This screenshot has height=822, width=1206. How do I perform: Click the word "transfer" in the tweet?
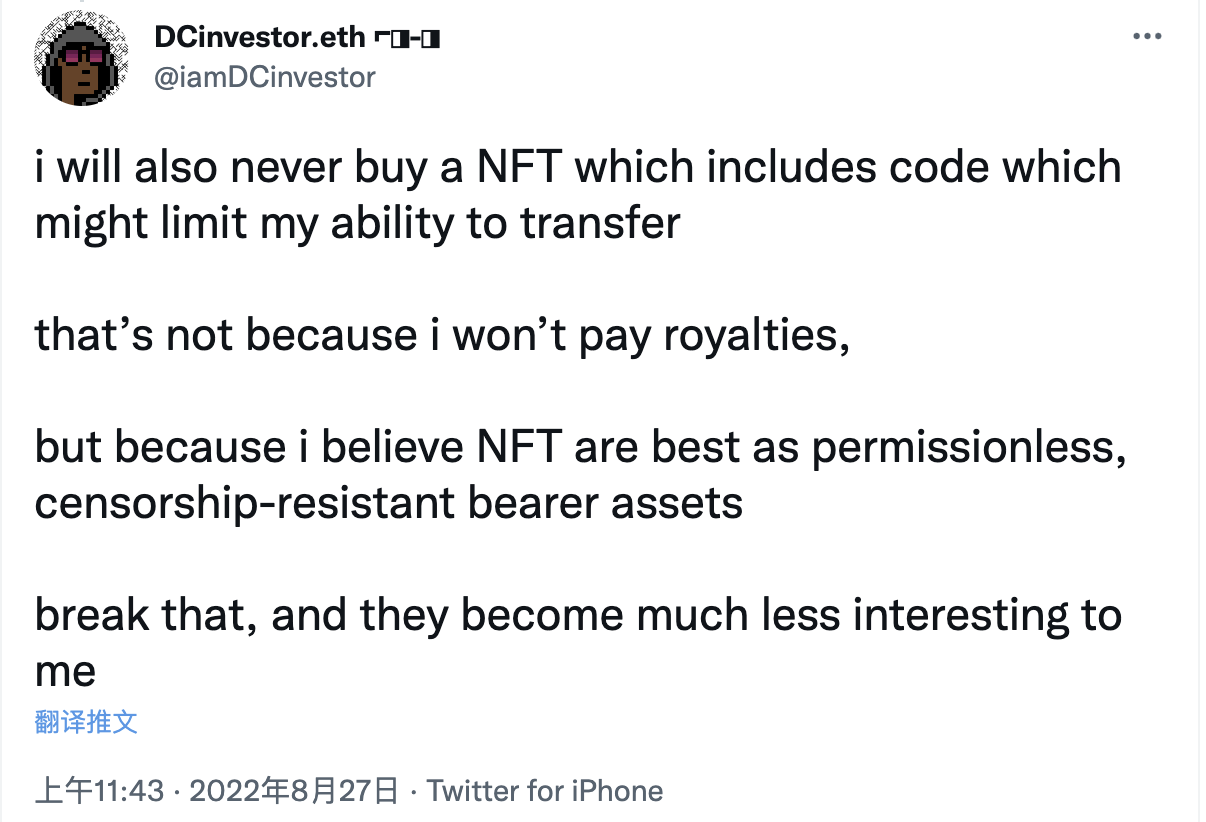coord(600,223)
